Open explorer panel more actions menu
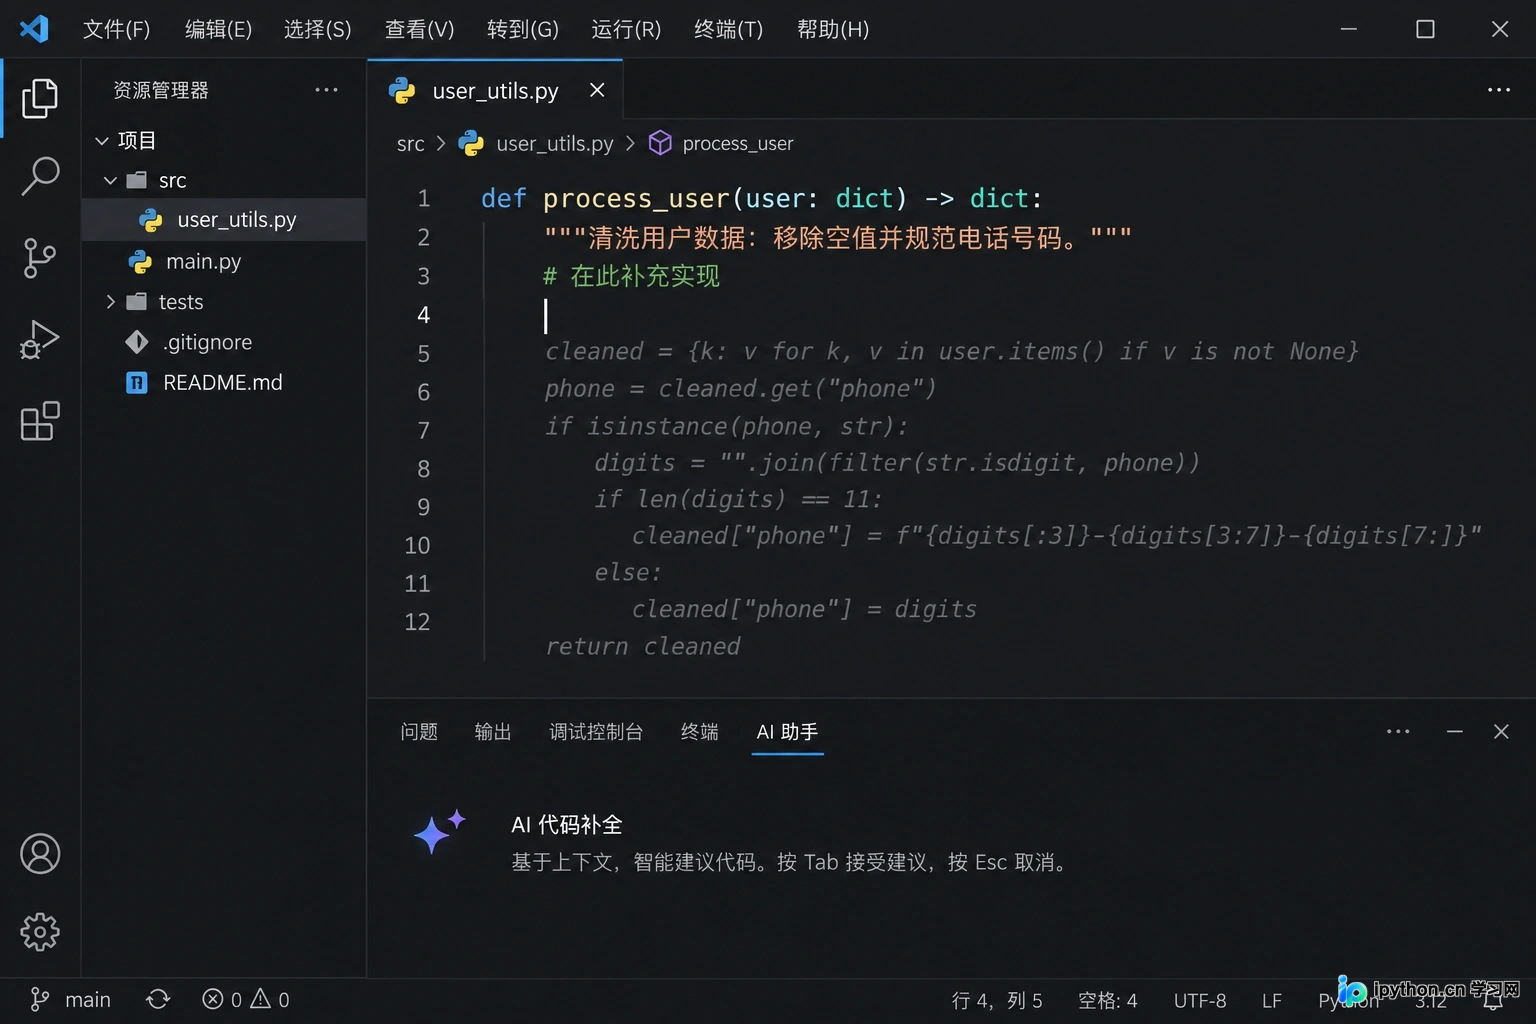 [326, 90]
